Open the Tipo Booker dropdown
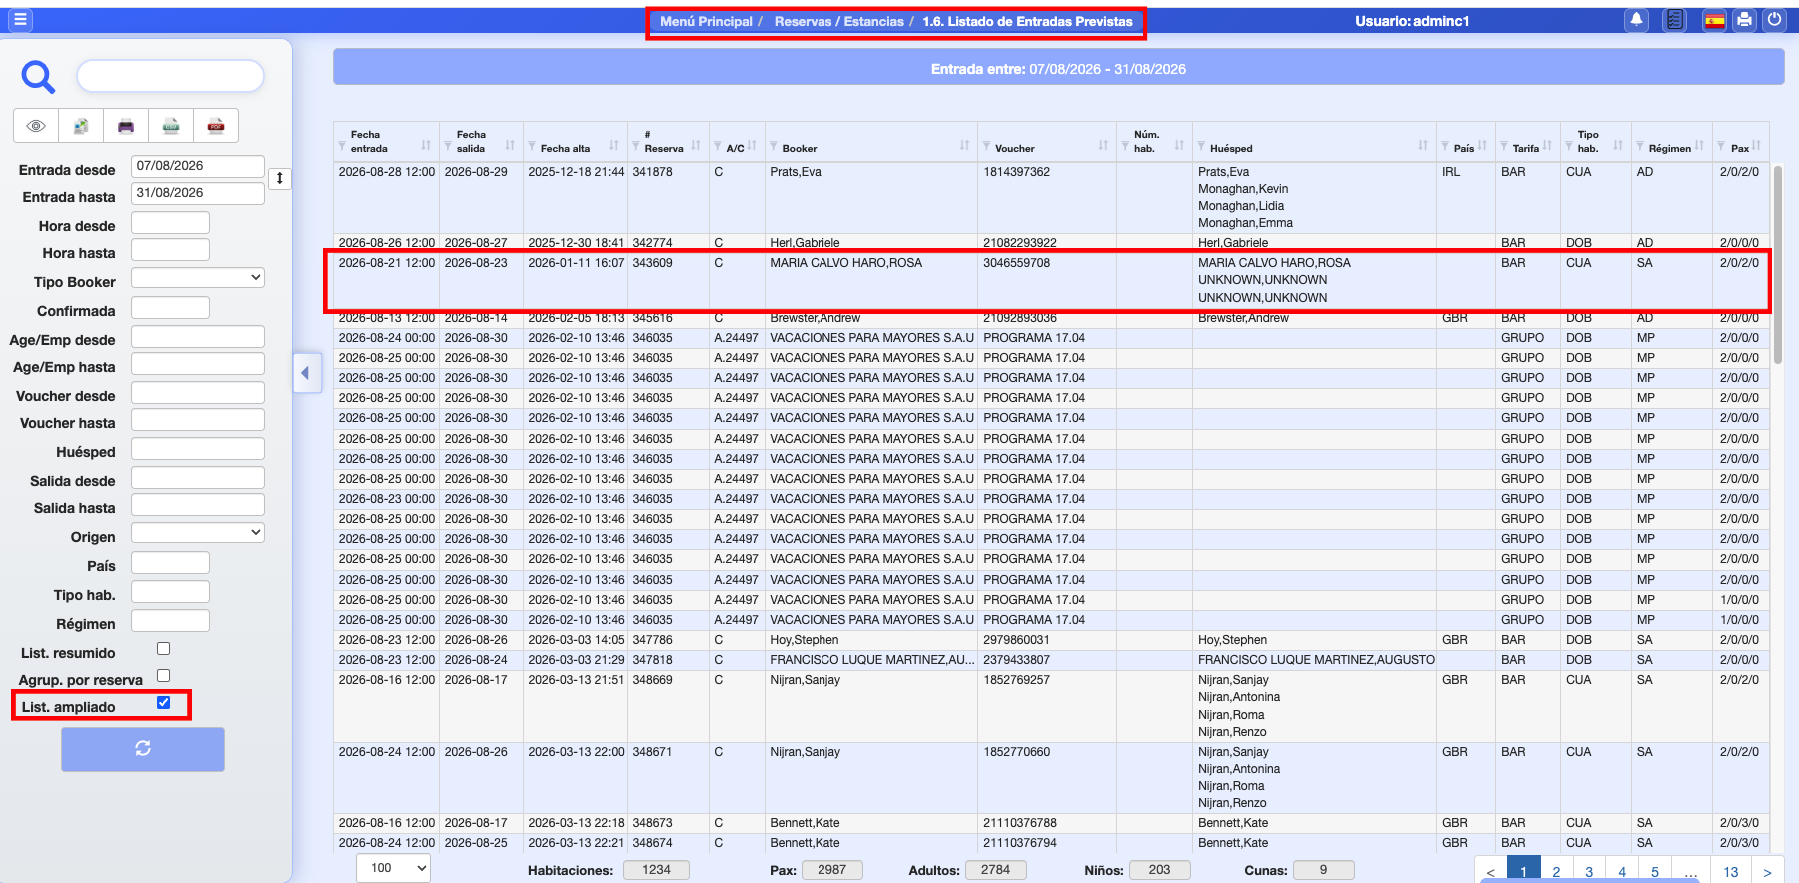The image size is (1799, 883). click(x=198, y=278)
